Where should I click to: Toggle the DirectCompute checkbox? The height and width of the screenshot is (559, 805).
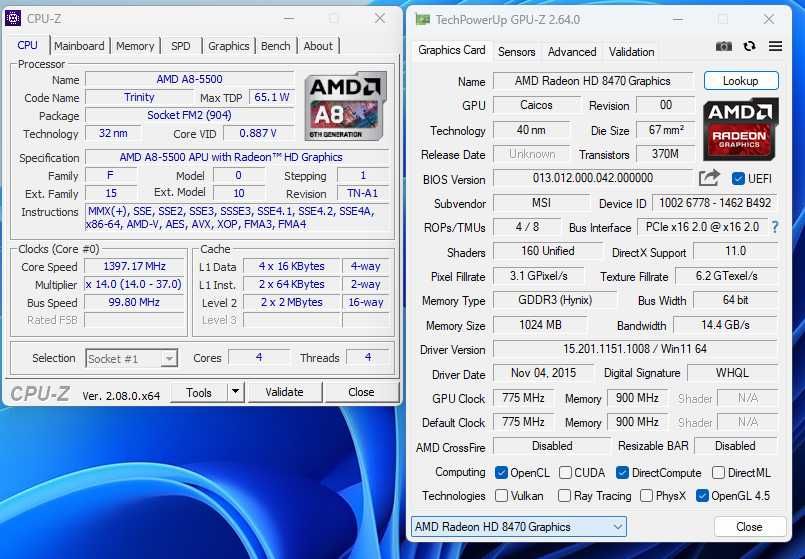(x=622, y=473)
